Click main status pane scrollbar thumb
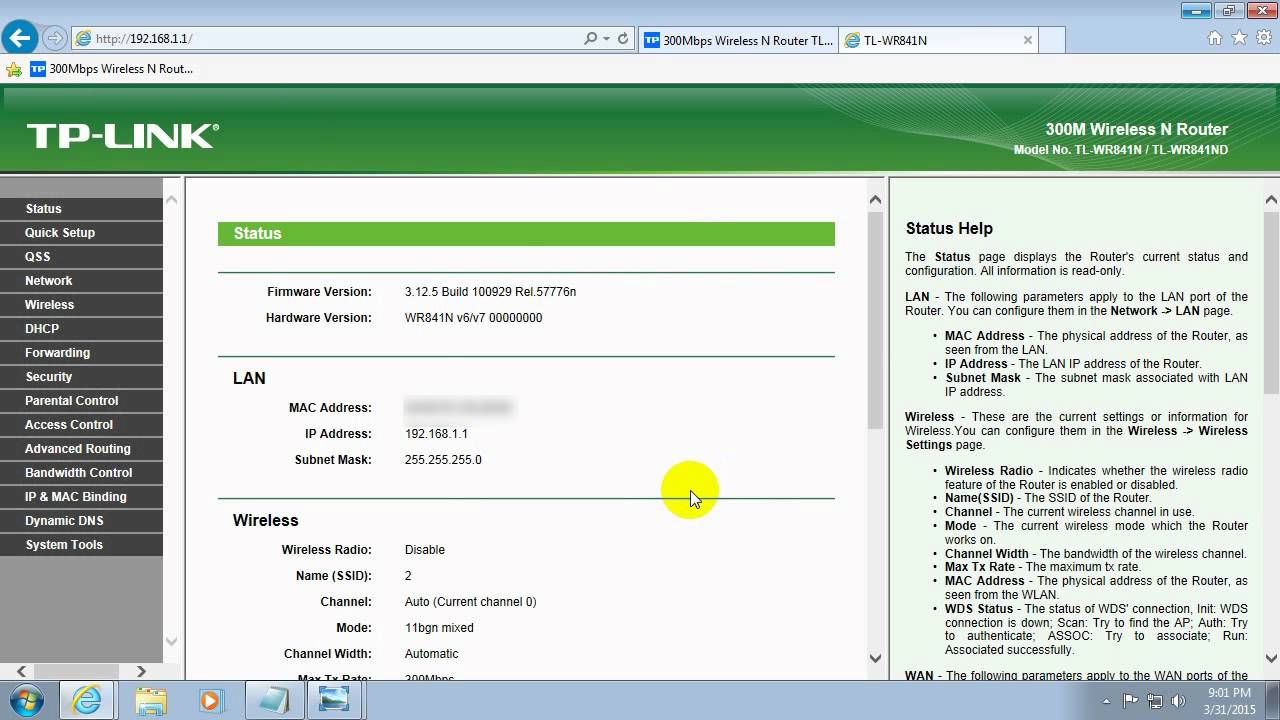Viewport: 1280px width, 720px height. tap(876, 320)
